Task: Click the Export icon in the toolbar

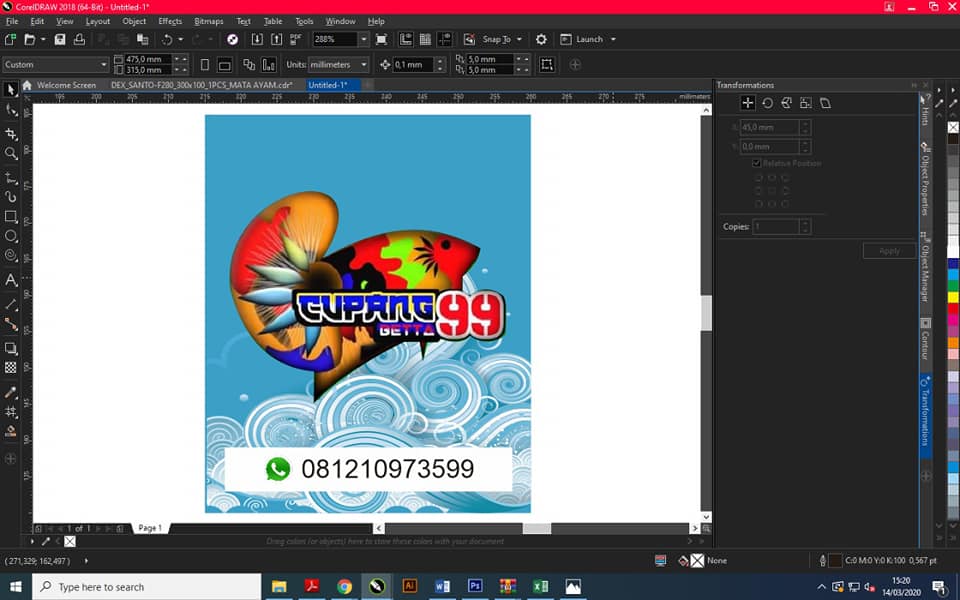Action: pos(277,39)
